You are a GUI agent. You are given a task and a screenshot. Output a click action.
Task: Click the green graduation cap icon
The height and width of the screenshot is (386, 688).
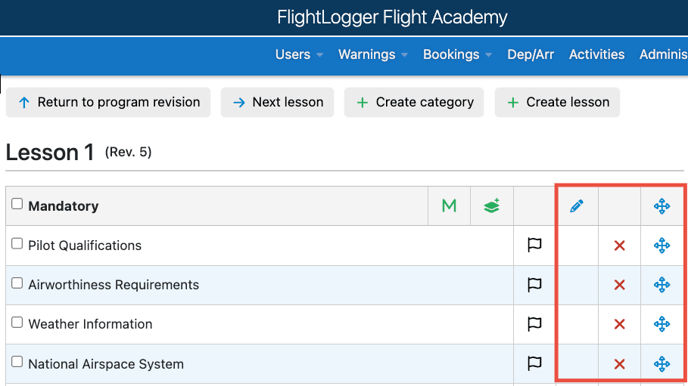click(x=492, y=206)
